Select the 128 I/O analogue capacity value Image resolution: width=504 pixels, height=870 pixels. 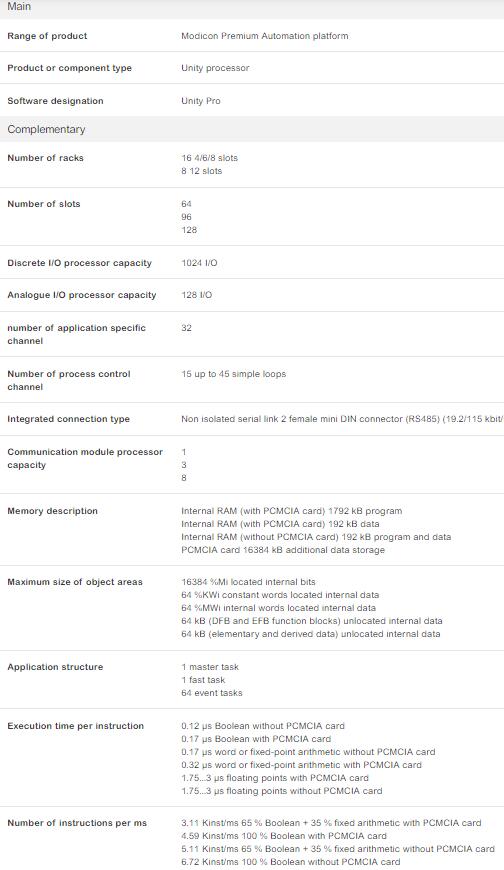[x=196, y=295]
